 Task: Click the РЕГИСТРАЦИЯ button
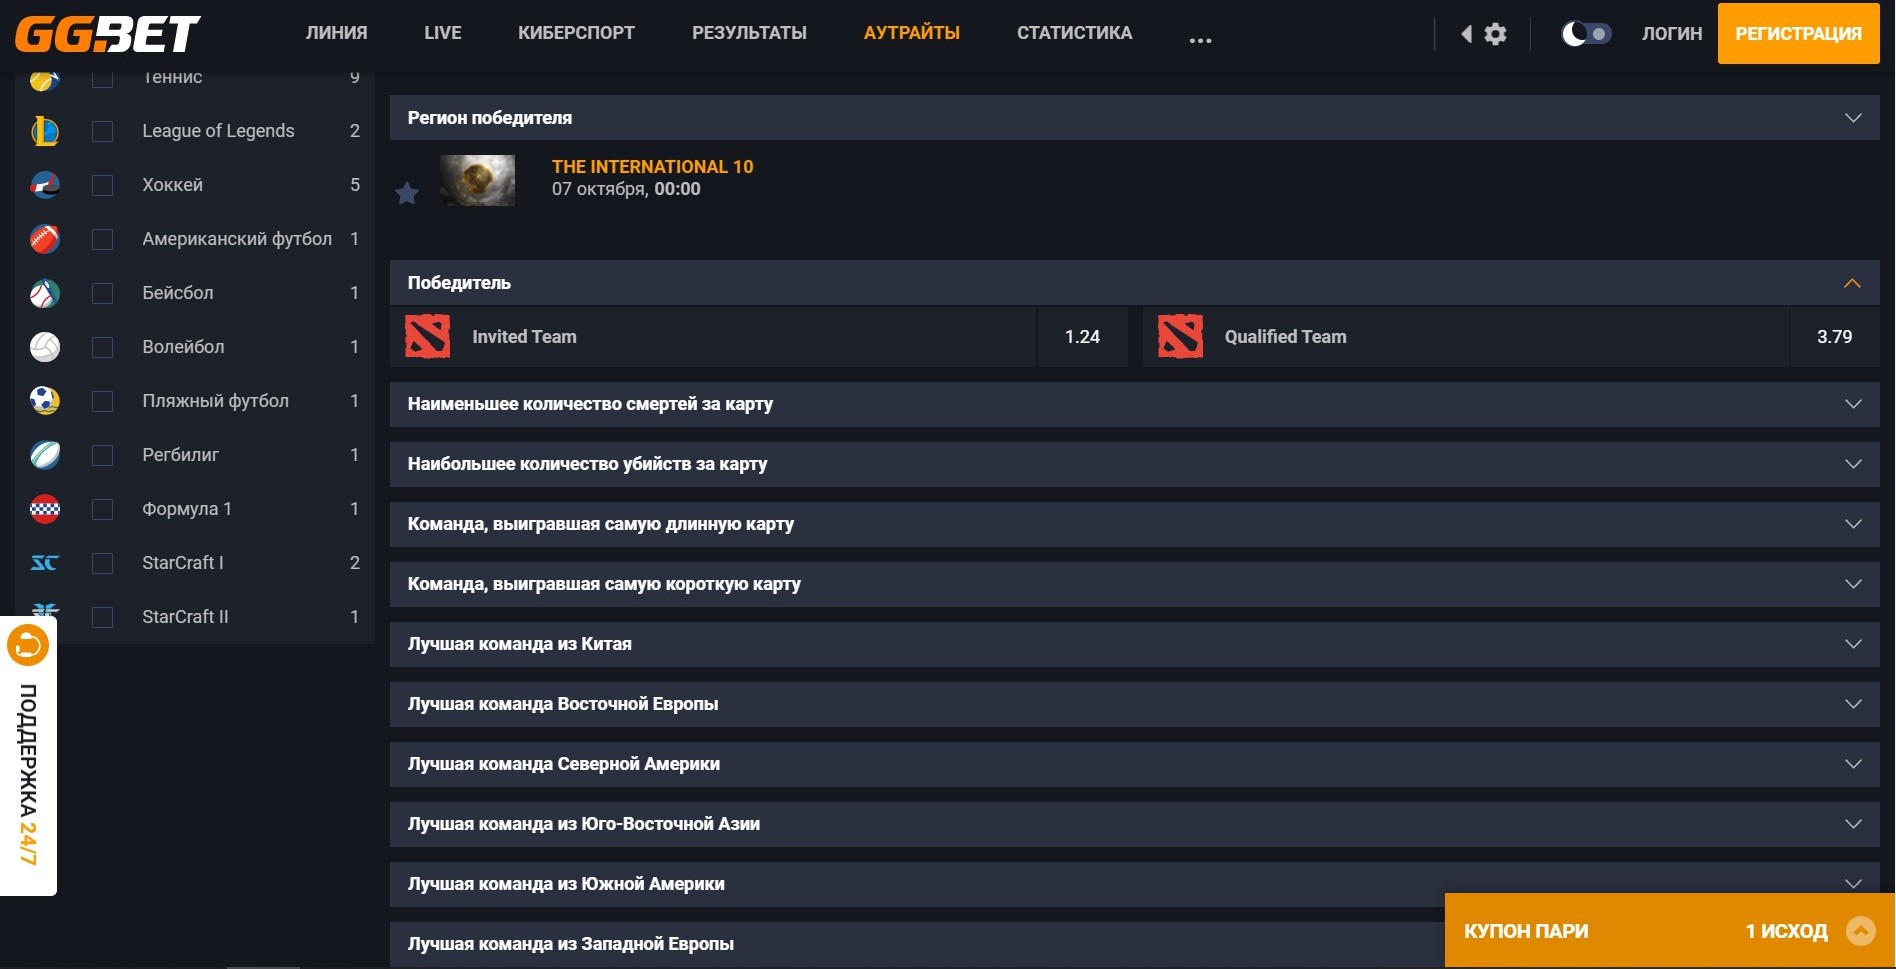1799,33
